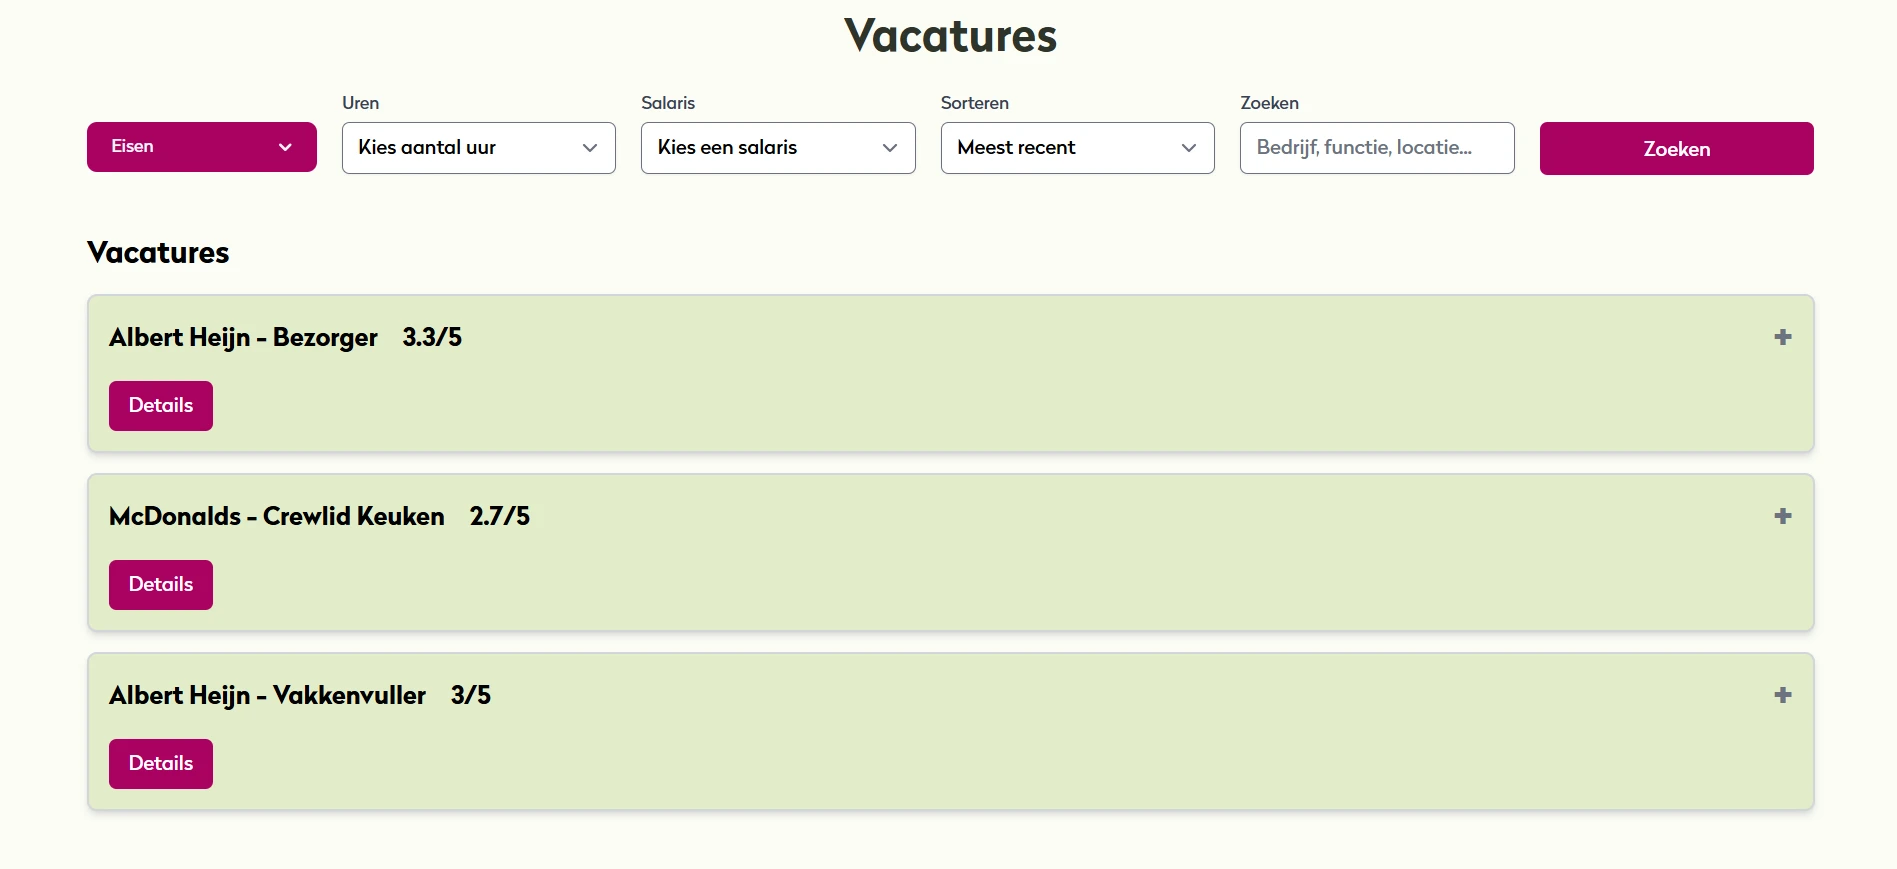Select the 3.3/5 rating of Albert Heijn Bezorger
1897x869 pixels.
coord(432,337)
